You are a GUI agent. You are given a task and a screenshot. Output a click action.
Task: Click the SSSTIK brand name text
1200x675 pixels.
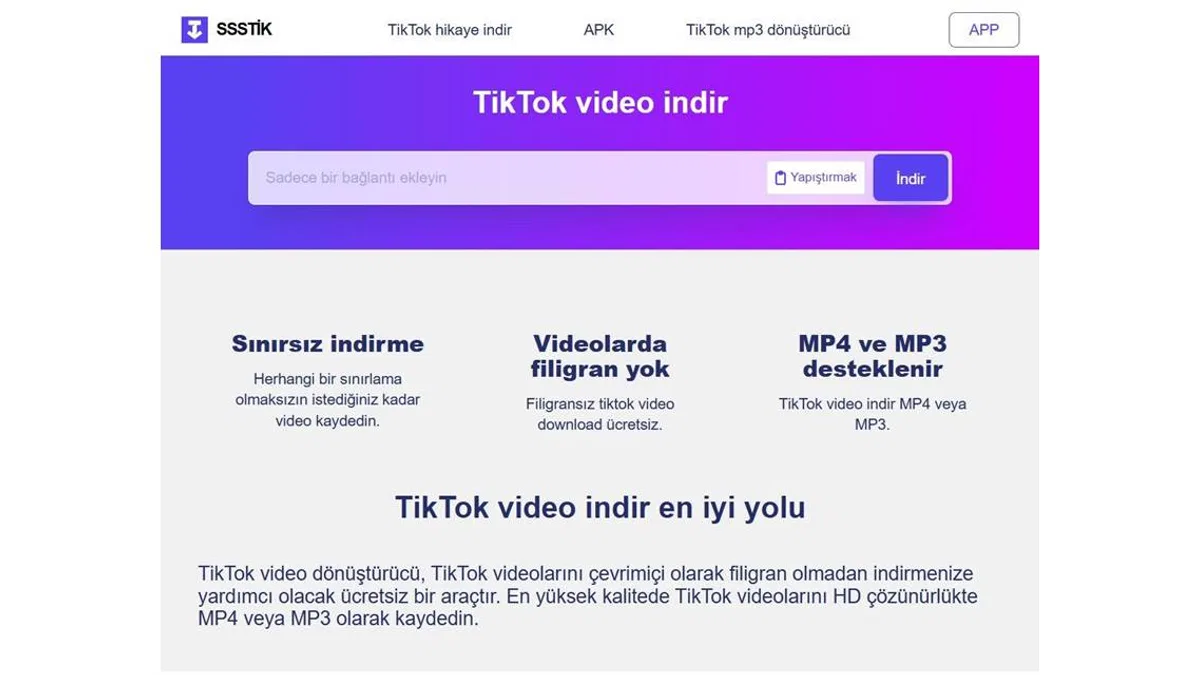point(244,29)
